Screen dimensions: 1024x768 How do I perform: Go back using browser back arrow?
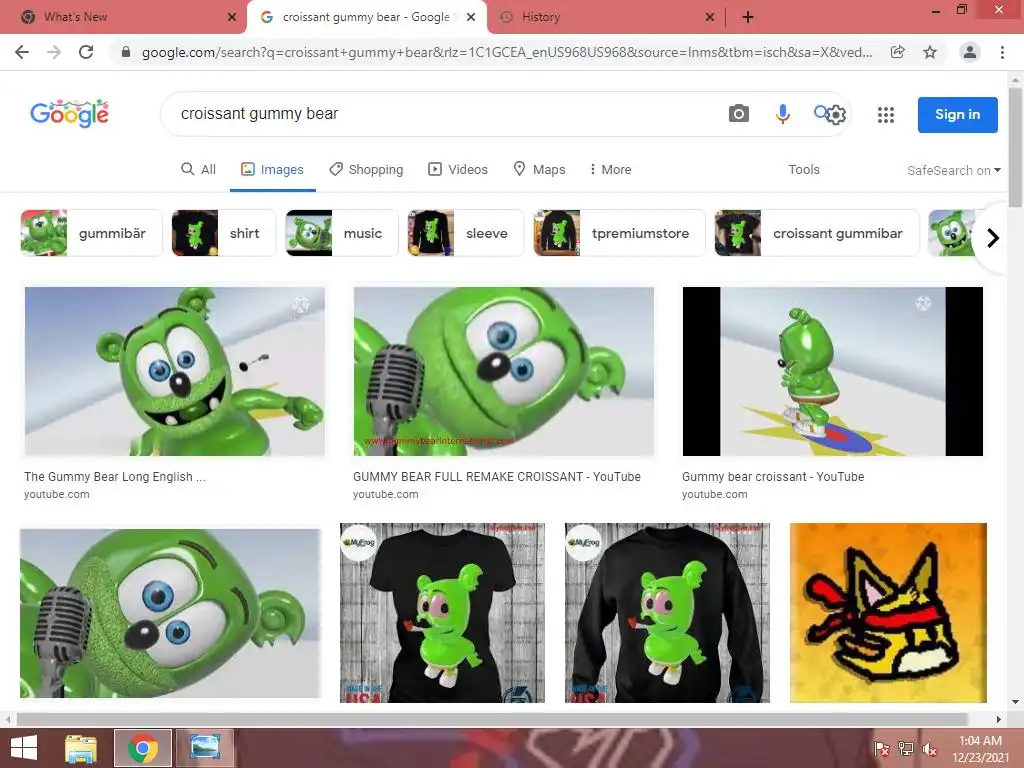click(x=22, y=52)
